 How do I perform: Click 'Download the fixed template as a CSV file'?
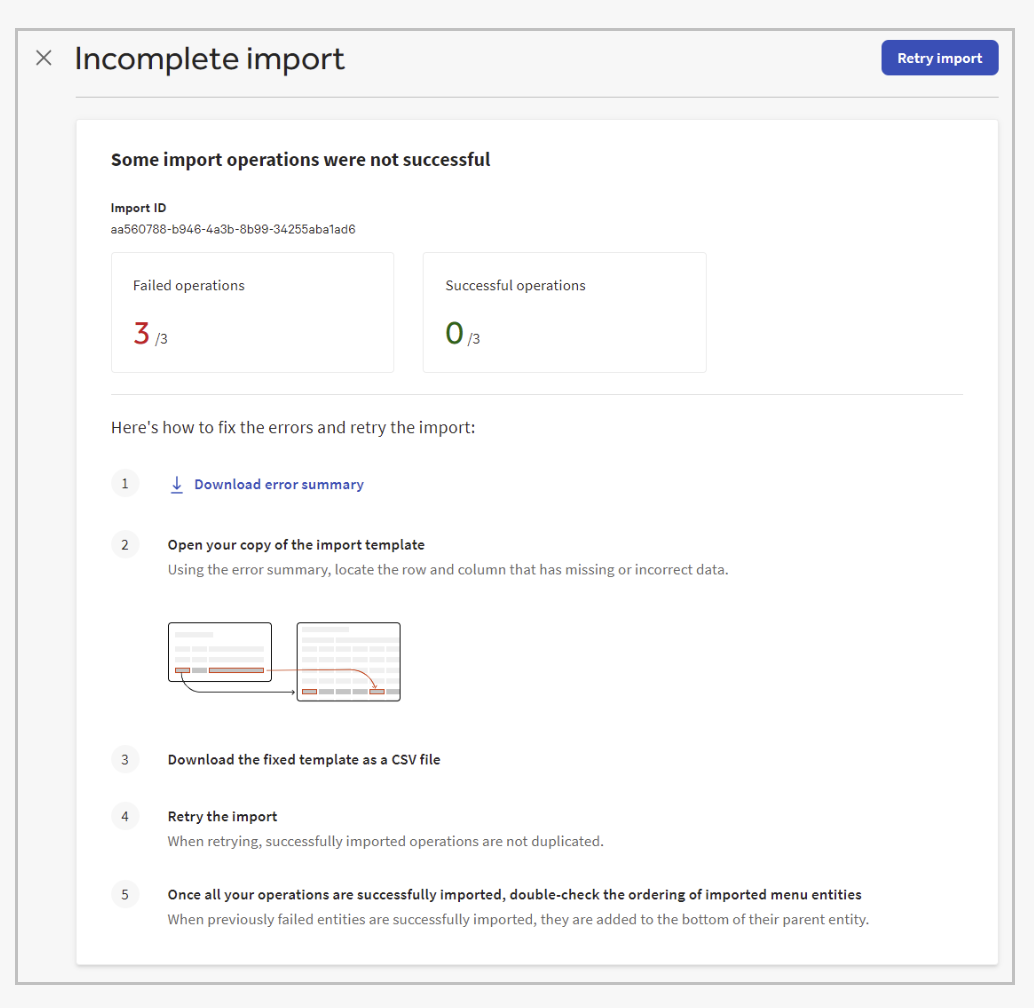coord(304,760)
